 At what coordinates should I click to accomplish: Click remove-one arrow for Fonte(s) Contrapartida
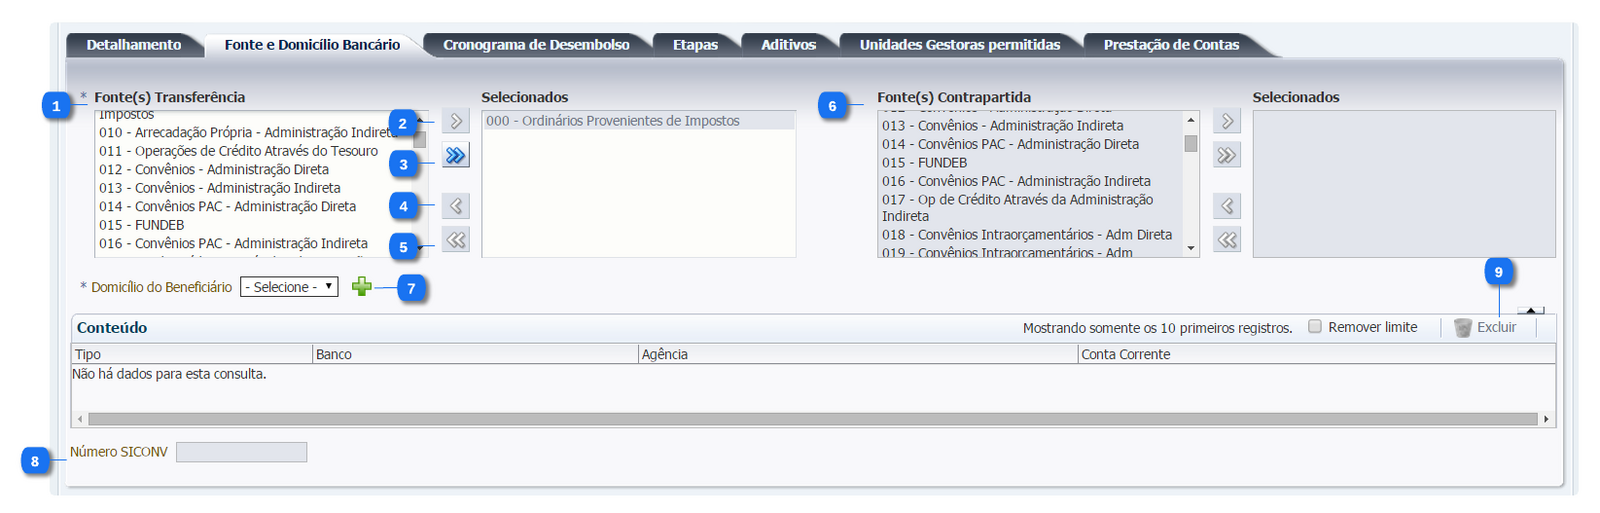point(1227,206)
